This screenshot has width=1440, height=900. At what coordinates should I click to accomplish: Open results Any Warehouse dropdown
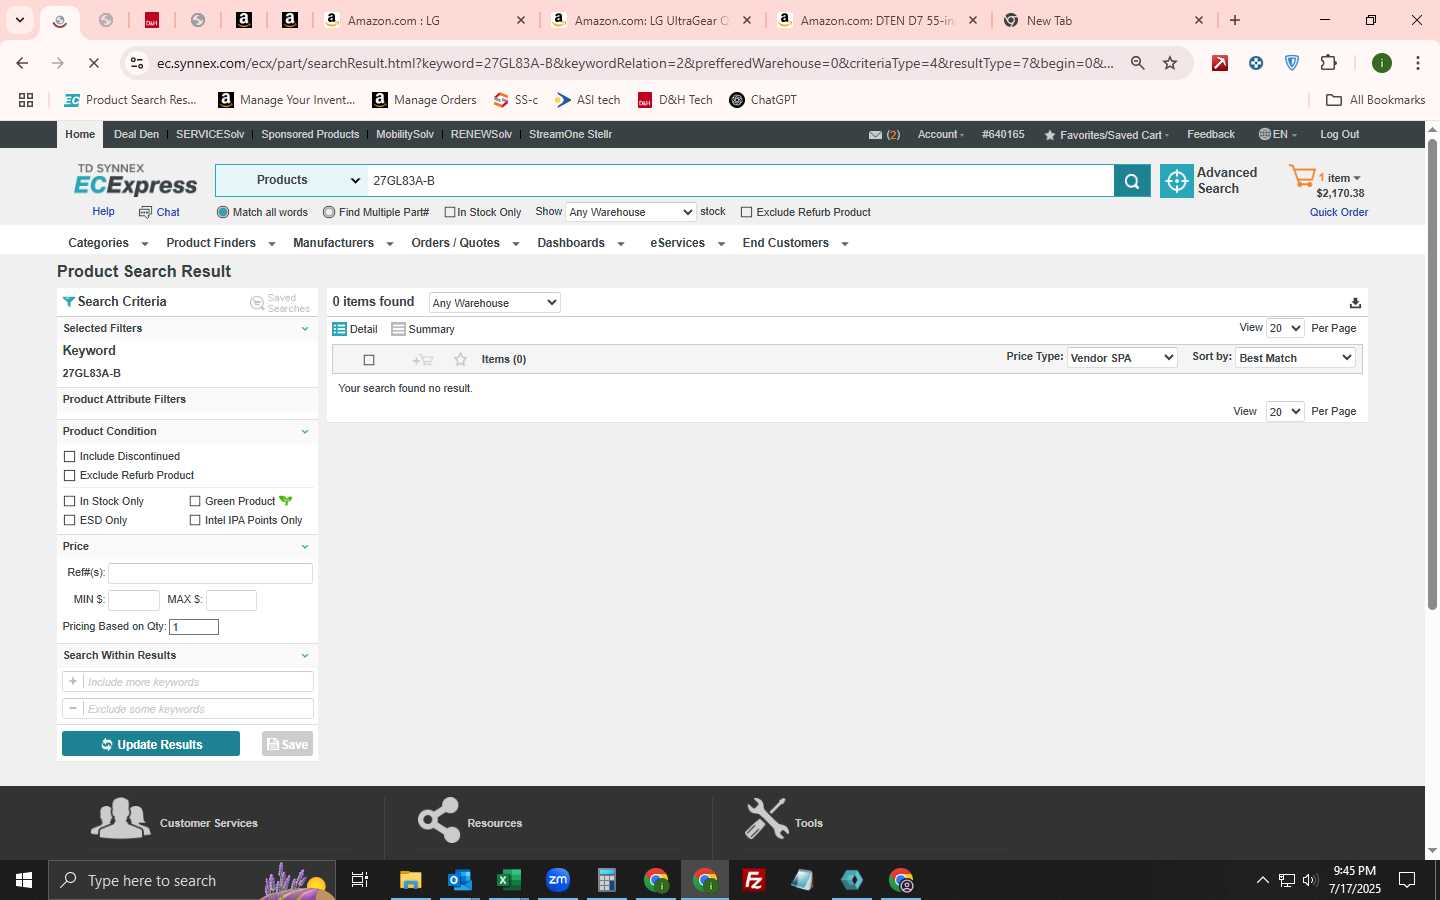click(x=494, y=303)
